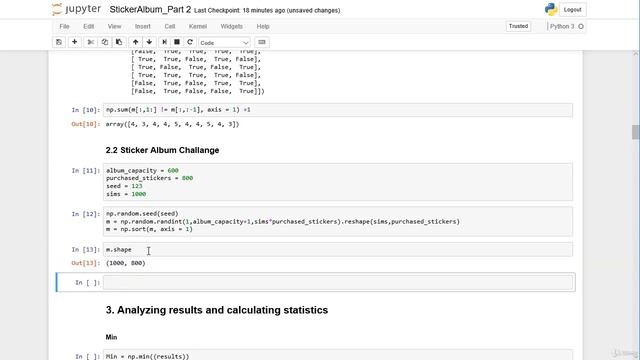Click the m = np.sort(m, axis = 1) line

(149, 229)
